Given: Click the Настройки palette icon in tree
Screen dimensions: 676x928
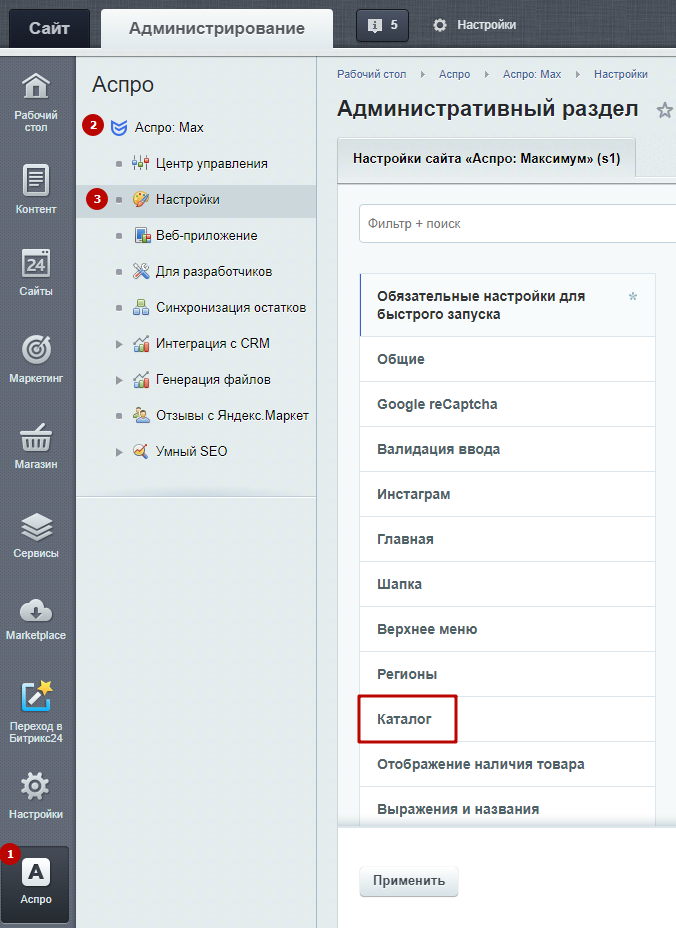Looking at the screenshot, I should coord(140,199).
